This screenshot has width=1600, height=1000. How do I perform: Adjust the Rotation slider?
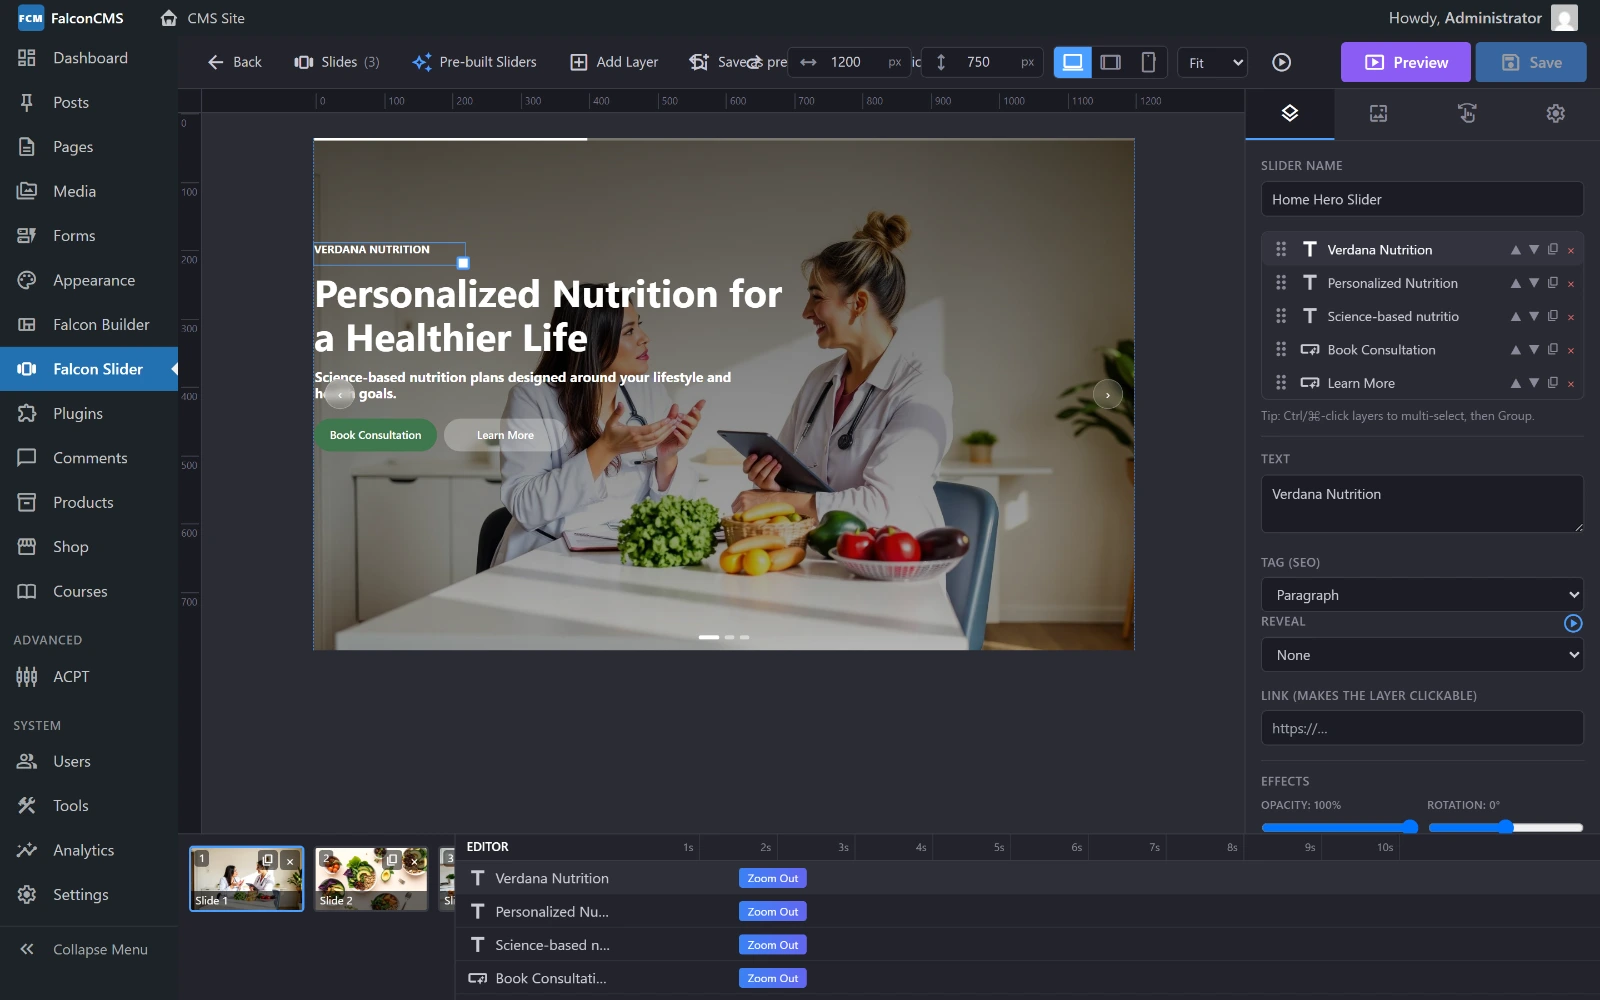tap(1505, 827)
